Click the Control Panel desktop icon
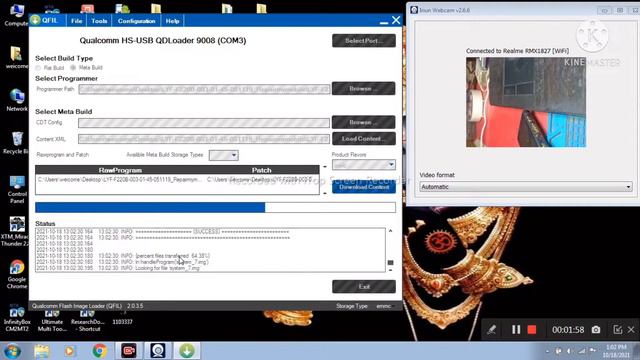The width and height of the screenshot is (640, 360). (x=17, y=189)
